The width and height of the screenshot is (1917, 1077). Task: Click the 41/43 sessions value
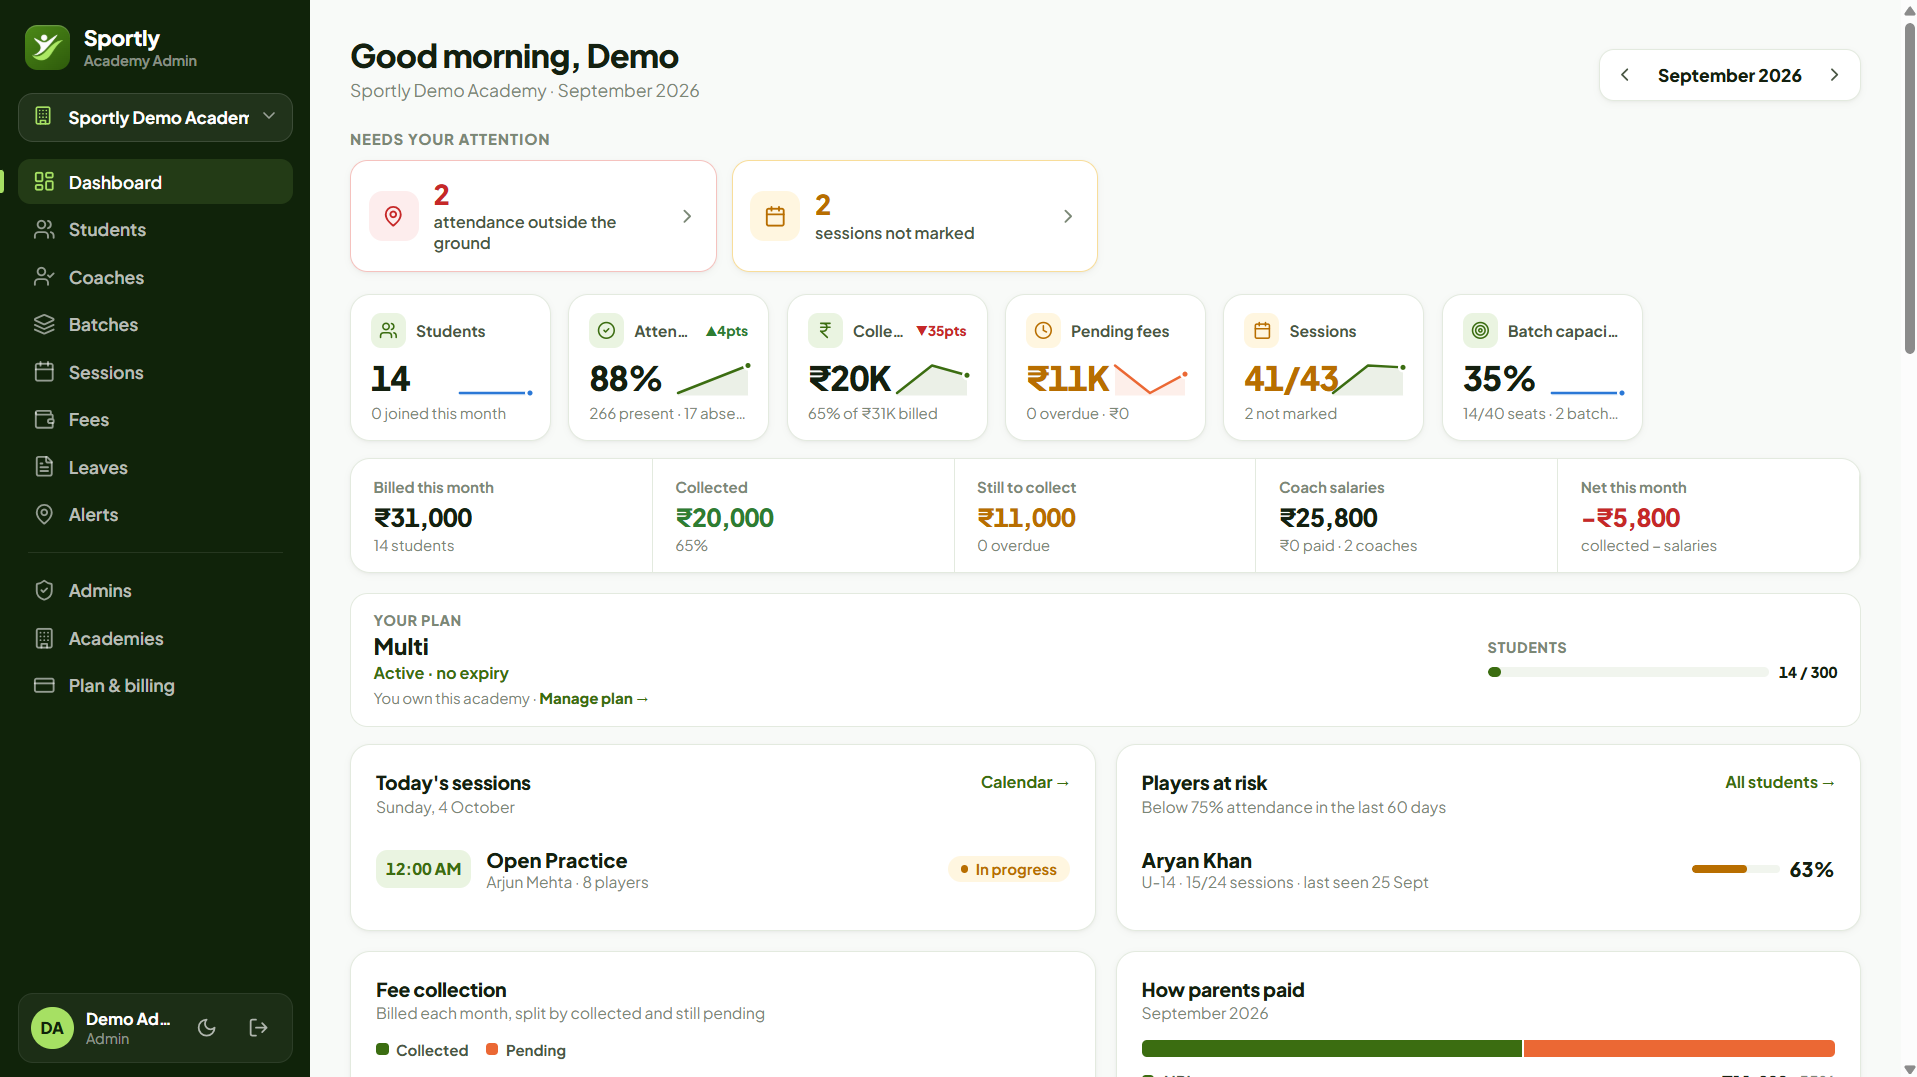click(1291, 379)
